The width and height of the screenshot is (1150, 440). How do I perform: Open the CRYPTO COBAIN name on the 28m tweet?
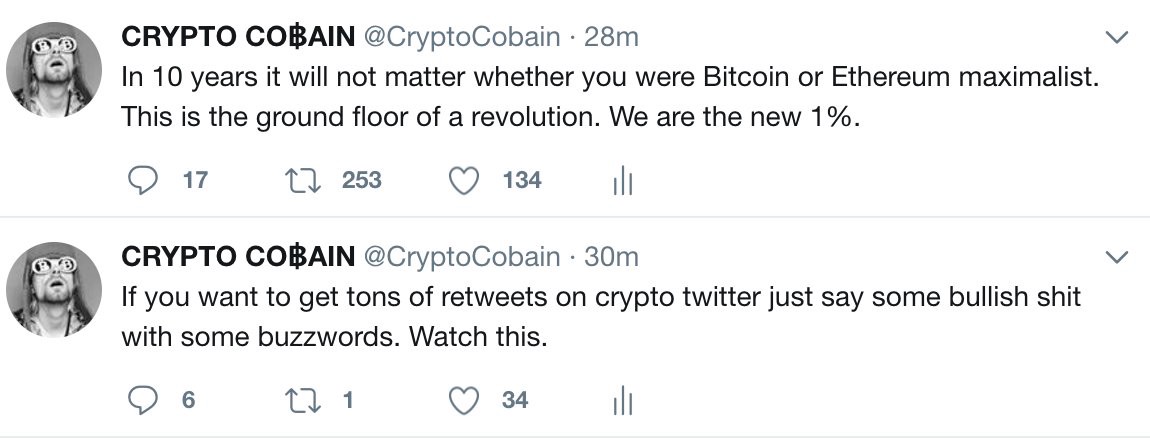click(x=237, y=37)
